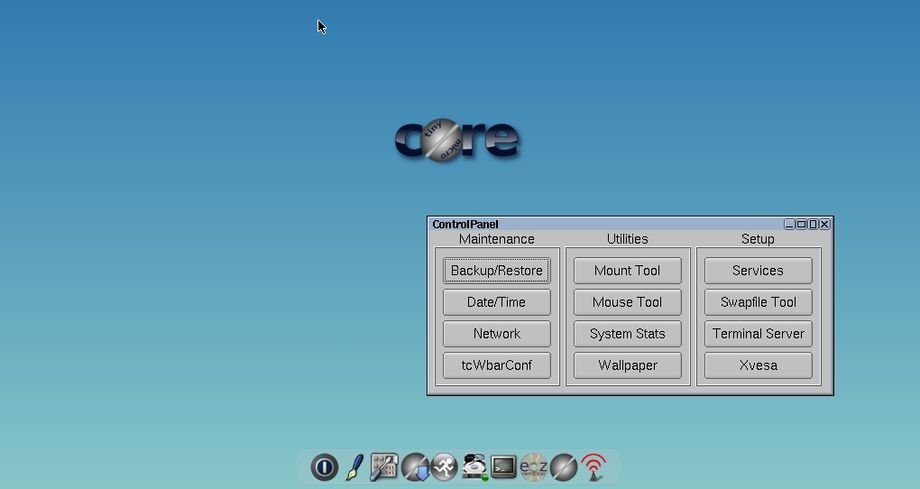Show System Stats from Utilities
The height and width of the screenshot is (489, 920).
tap(627, 334)
